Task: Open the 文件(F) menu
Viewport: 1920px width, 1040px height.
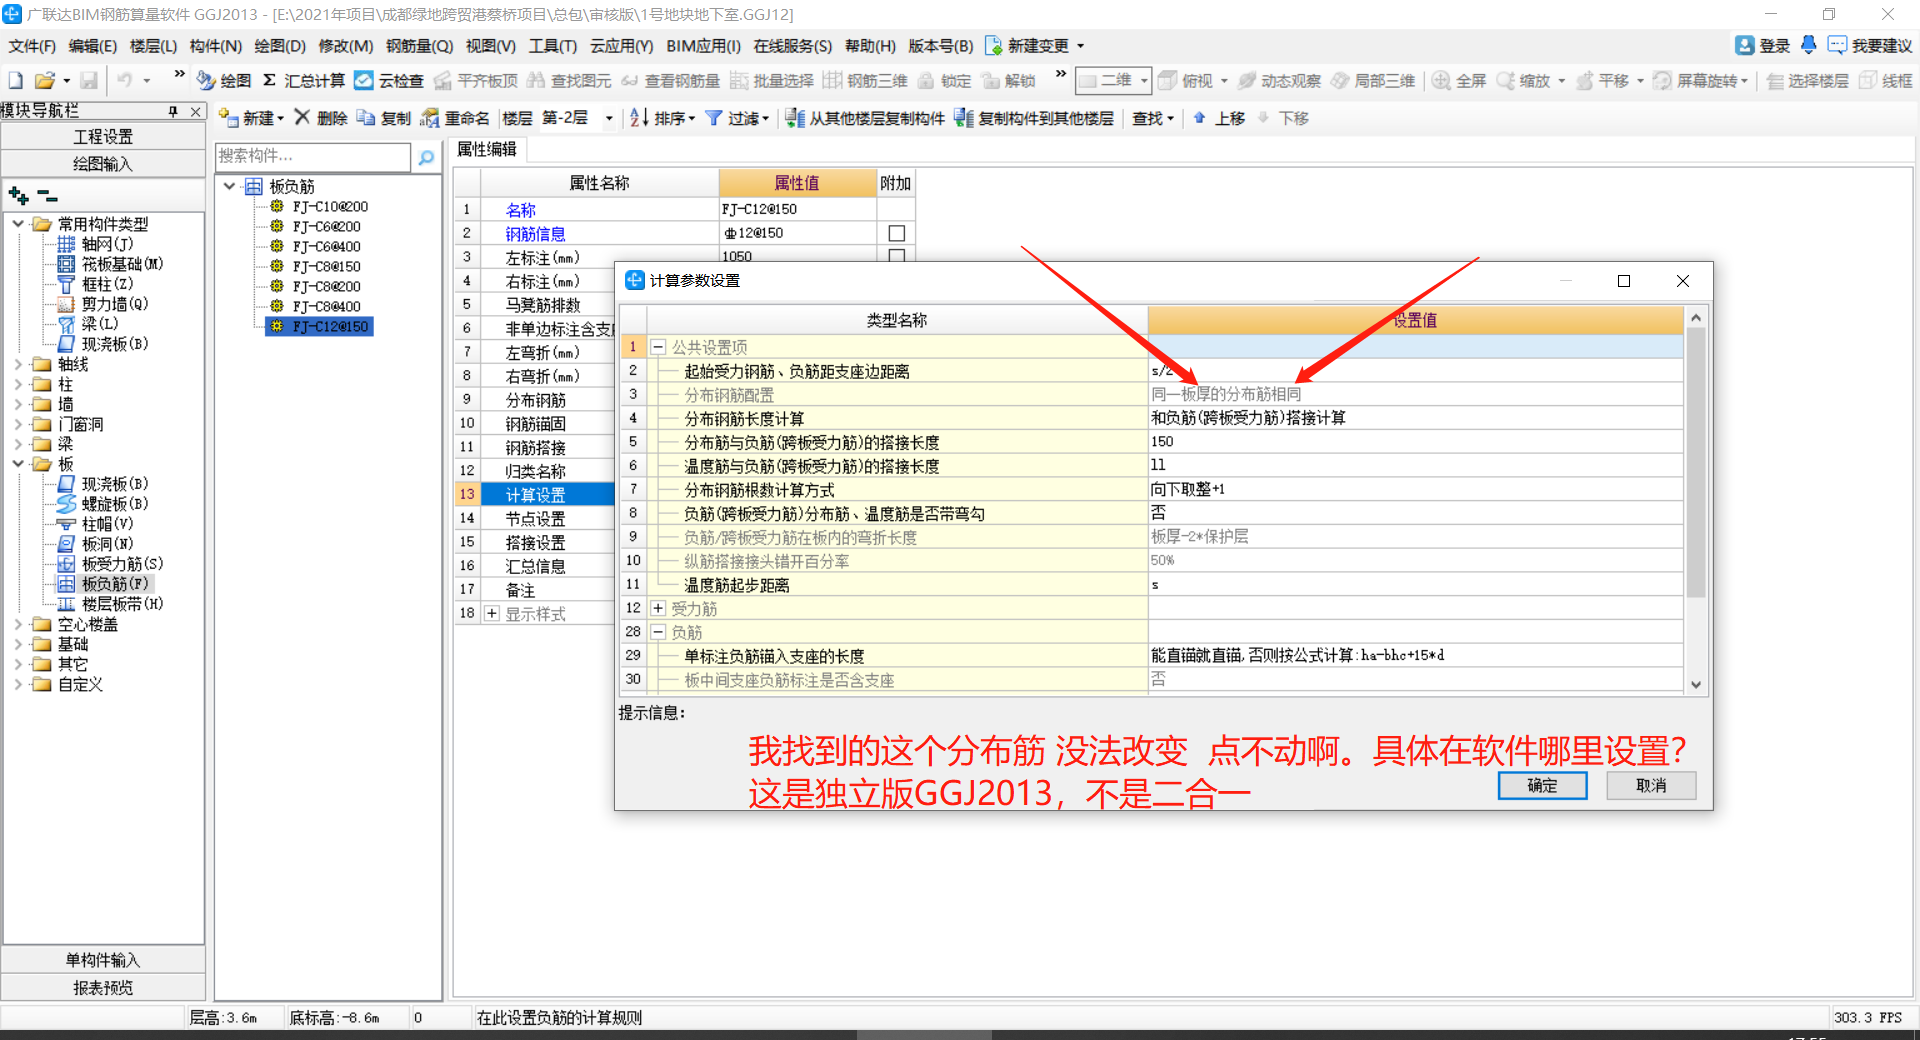Action: coord(32,46)
